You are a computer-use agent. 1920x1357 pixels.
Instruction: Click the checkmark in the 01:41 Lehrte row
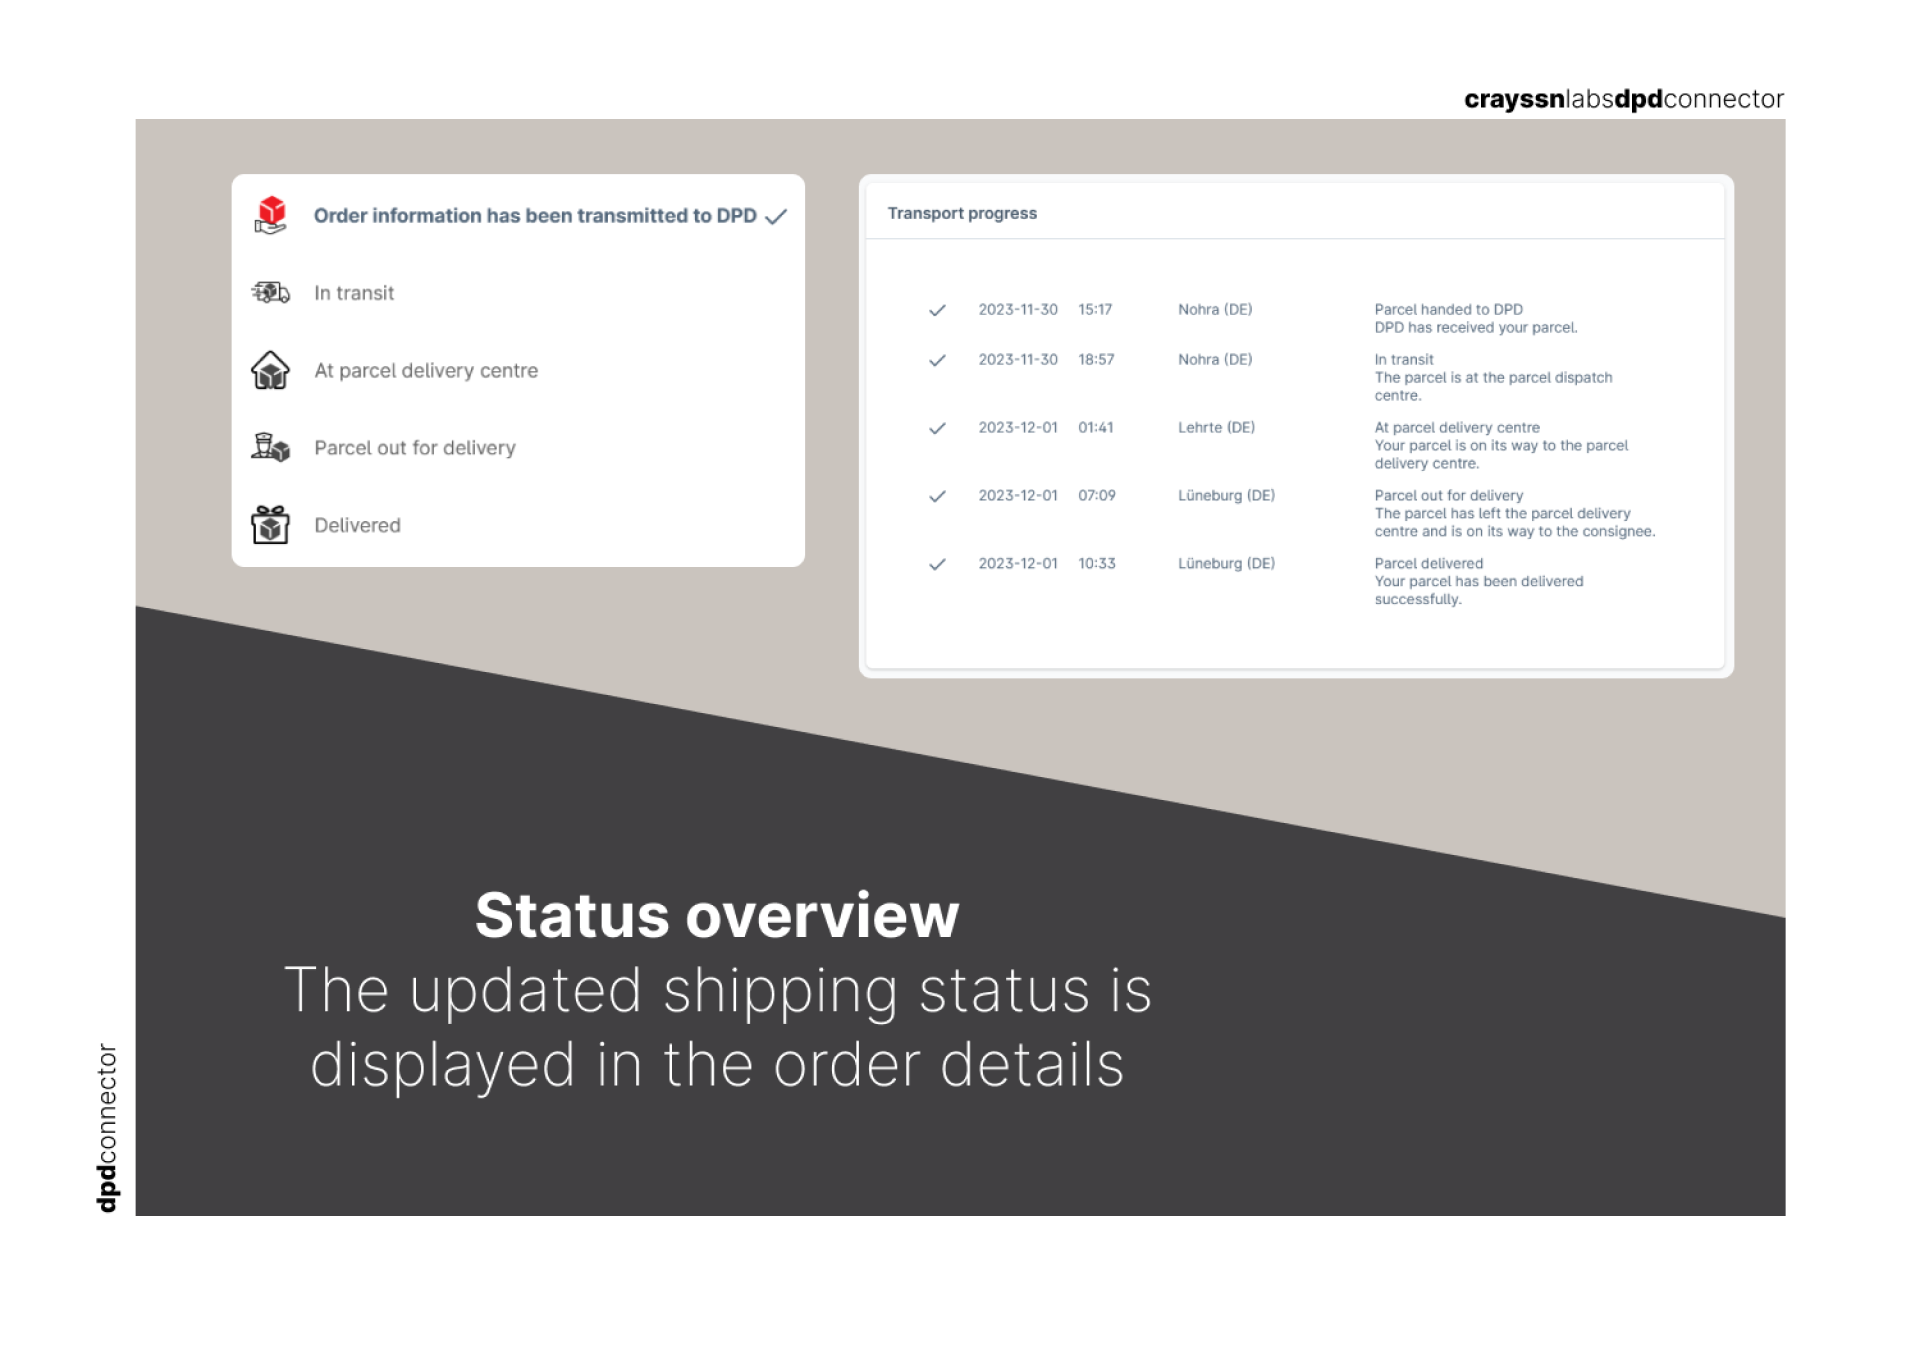937,428
